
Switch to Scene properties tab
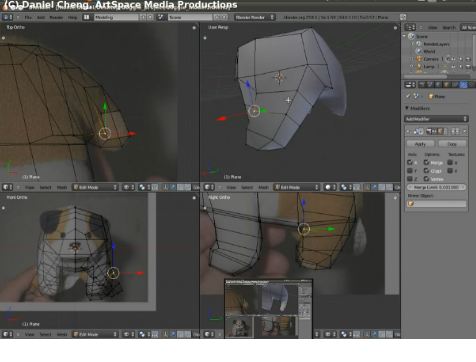[430, 85]
